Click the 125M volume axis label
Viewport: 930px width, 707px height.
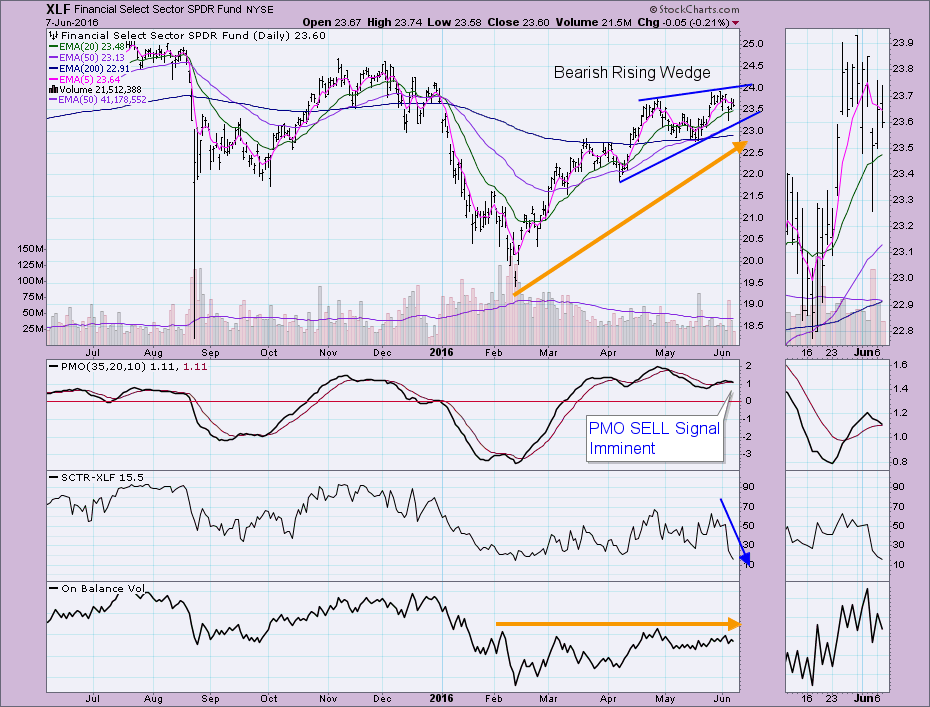(31, 265)
